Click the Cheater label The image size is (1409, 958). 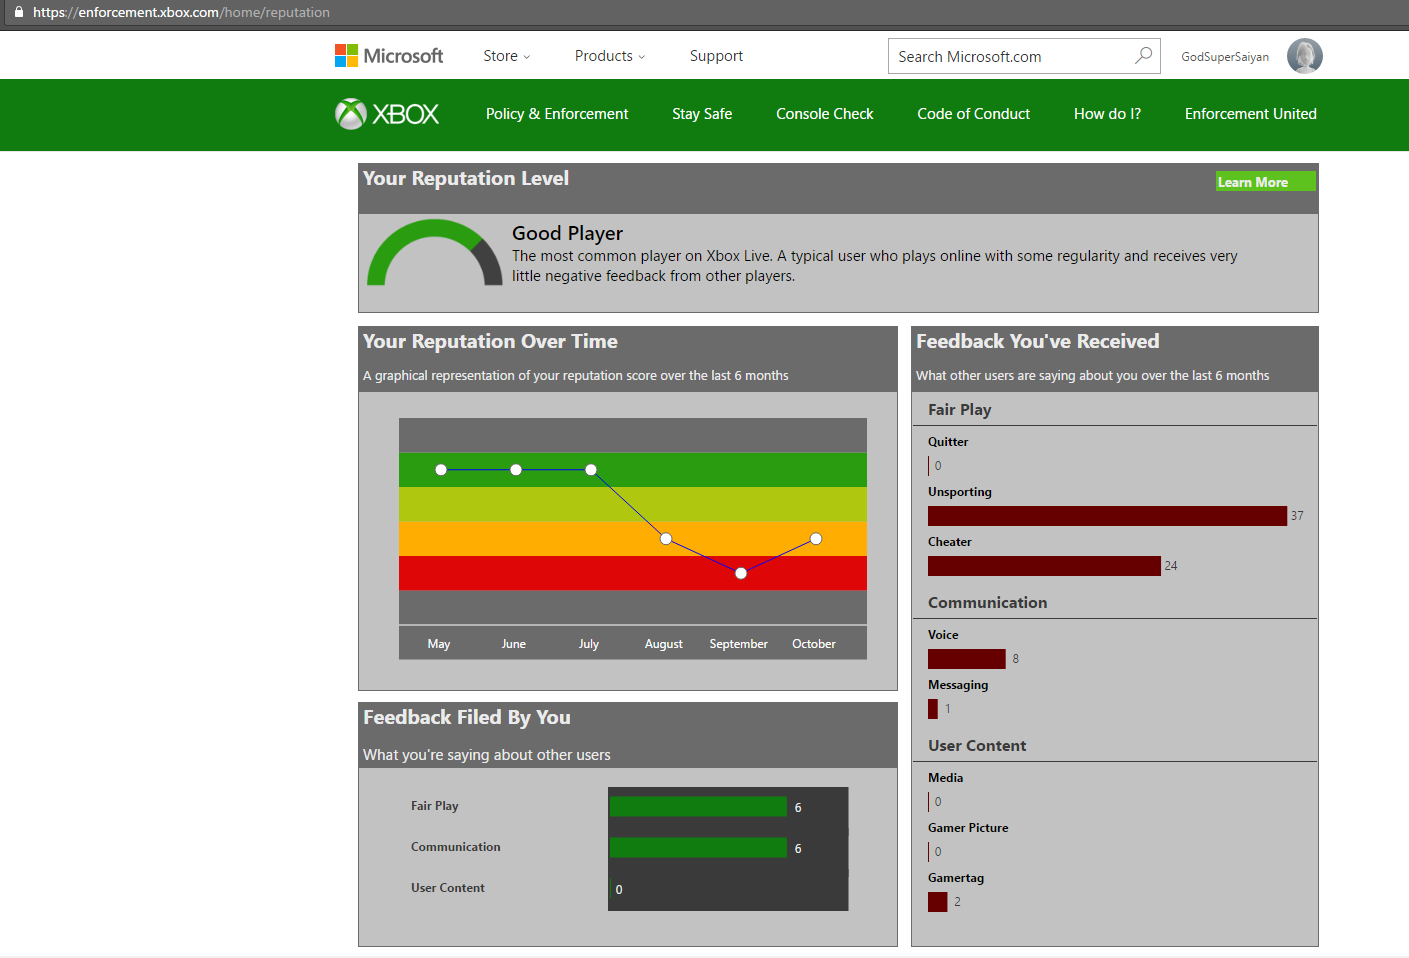tap(950, 542)
